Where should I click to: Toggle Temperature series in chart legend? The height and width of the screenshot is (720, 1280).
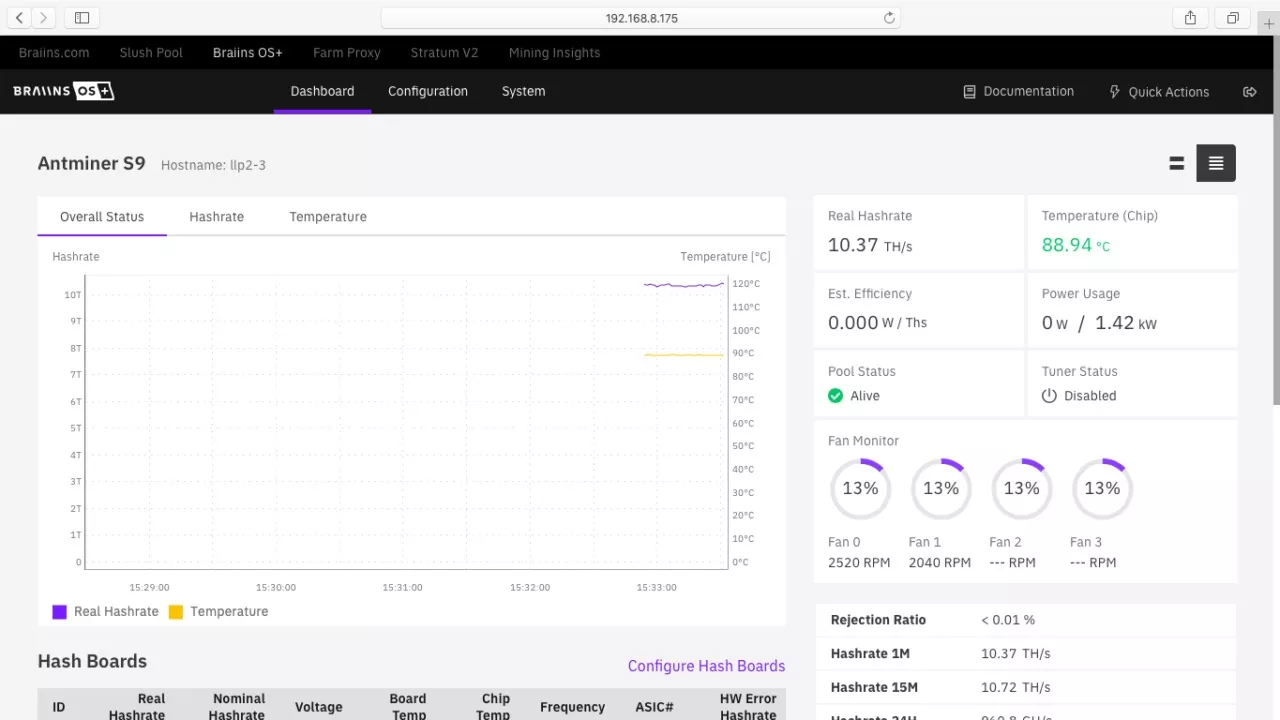[x=218, y=611]
